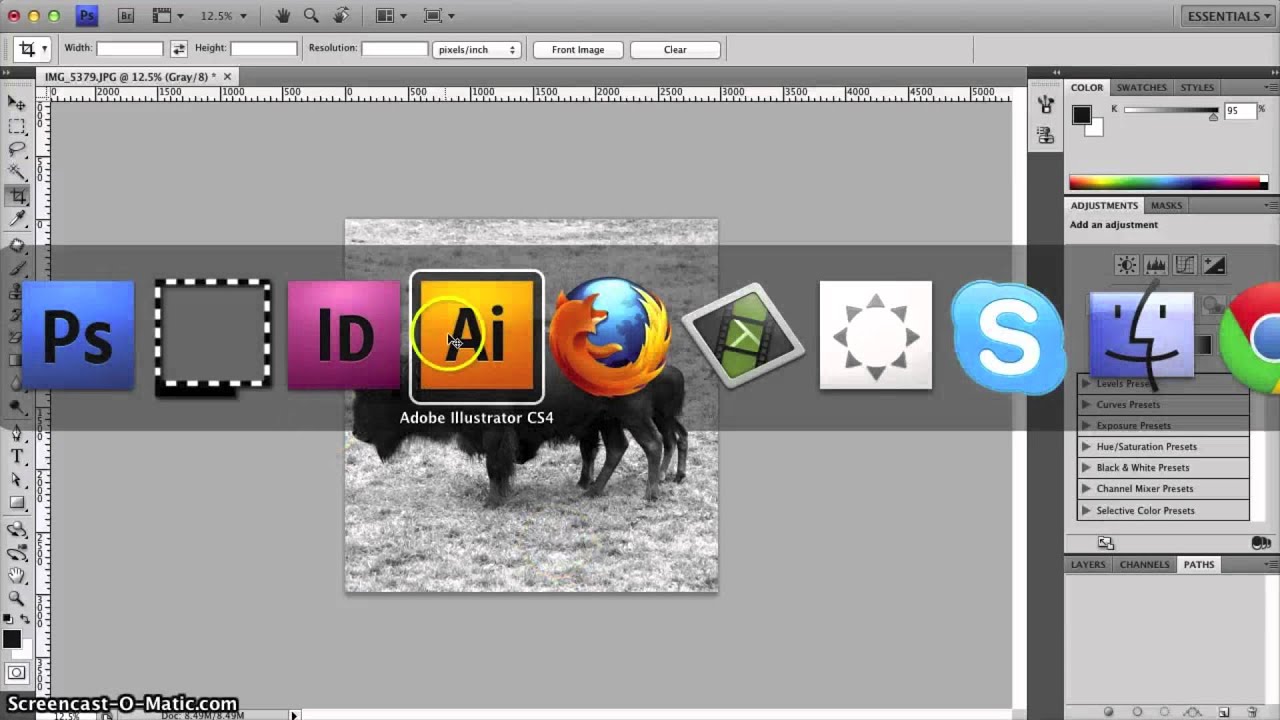Open the zoom level 12.5% dropdown
1280x720 pixels.
point(223,16)
